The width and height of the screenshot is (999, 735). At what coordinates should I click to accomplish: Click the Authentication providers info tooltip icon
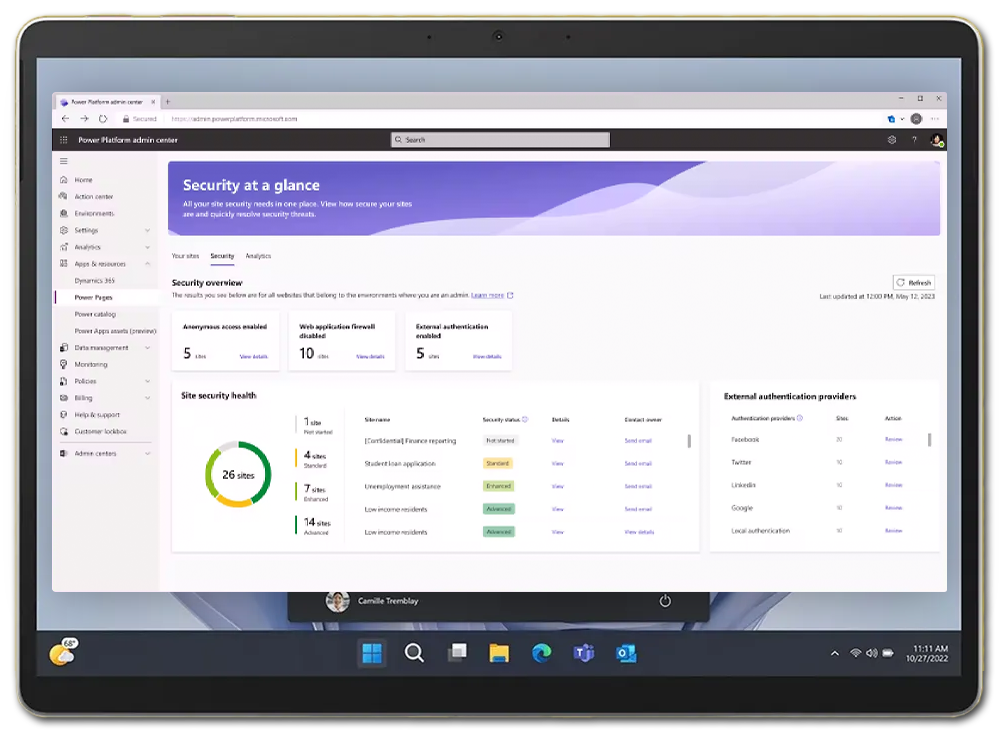(x=799, y=418)
